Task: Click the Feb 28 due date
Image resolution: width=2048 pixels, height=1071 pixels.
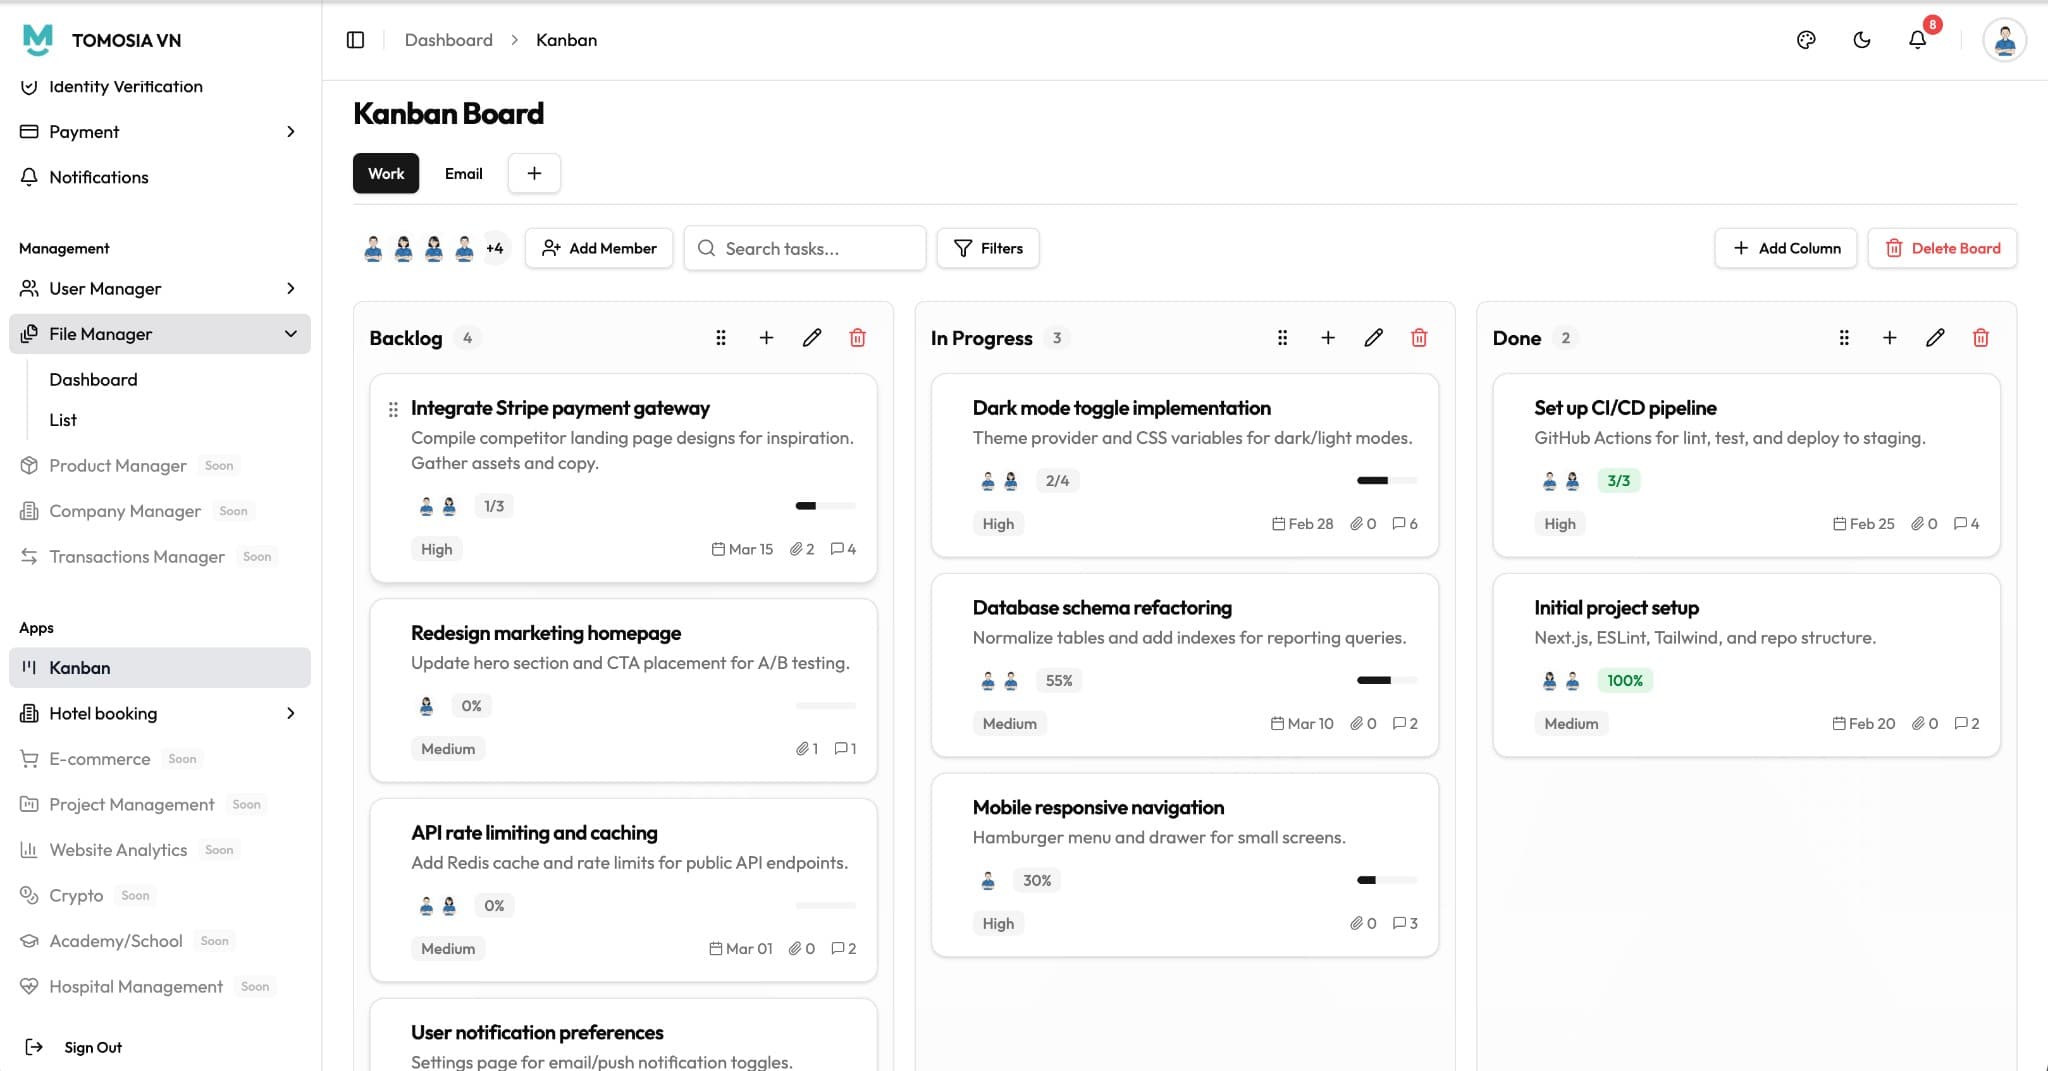Action: click(x=1302, y=523)
